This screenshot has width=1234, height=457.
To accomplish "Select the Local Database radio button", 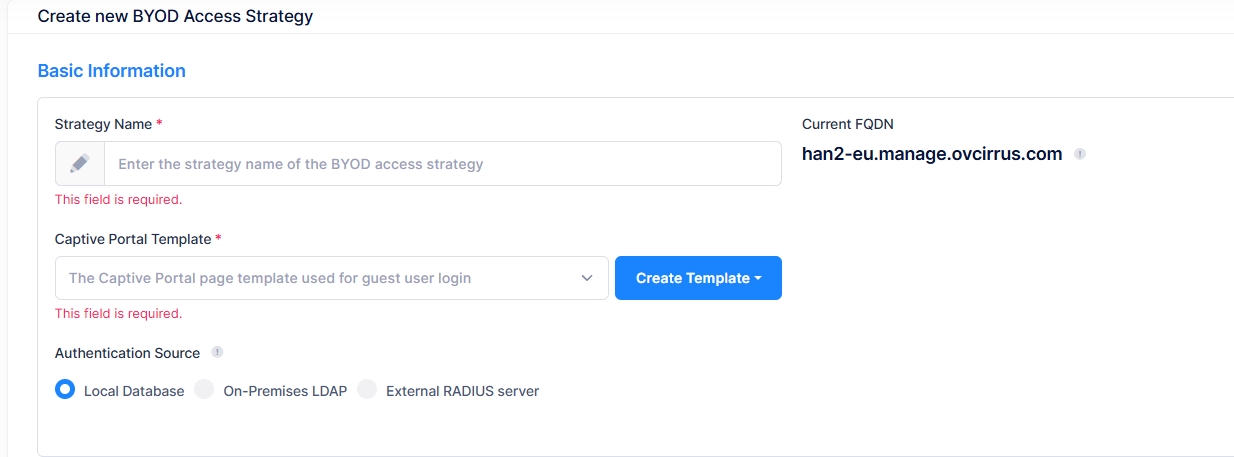I will coord(65,390).
